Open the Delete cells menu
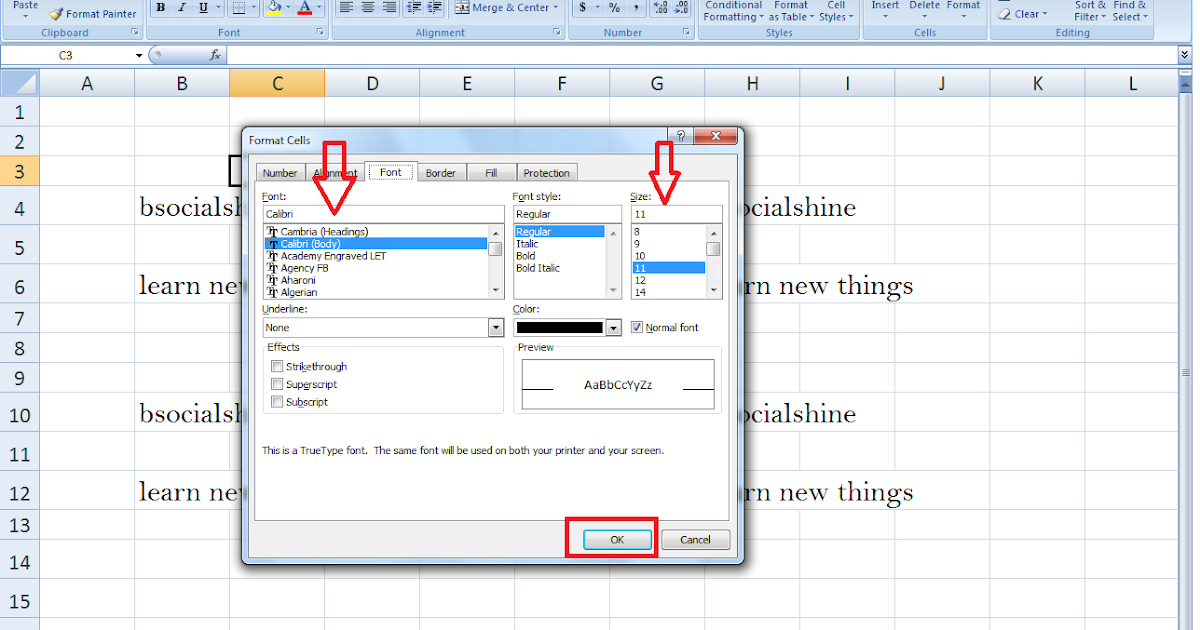The width and height of the screenshot is (1200, 630). [925, 11]
